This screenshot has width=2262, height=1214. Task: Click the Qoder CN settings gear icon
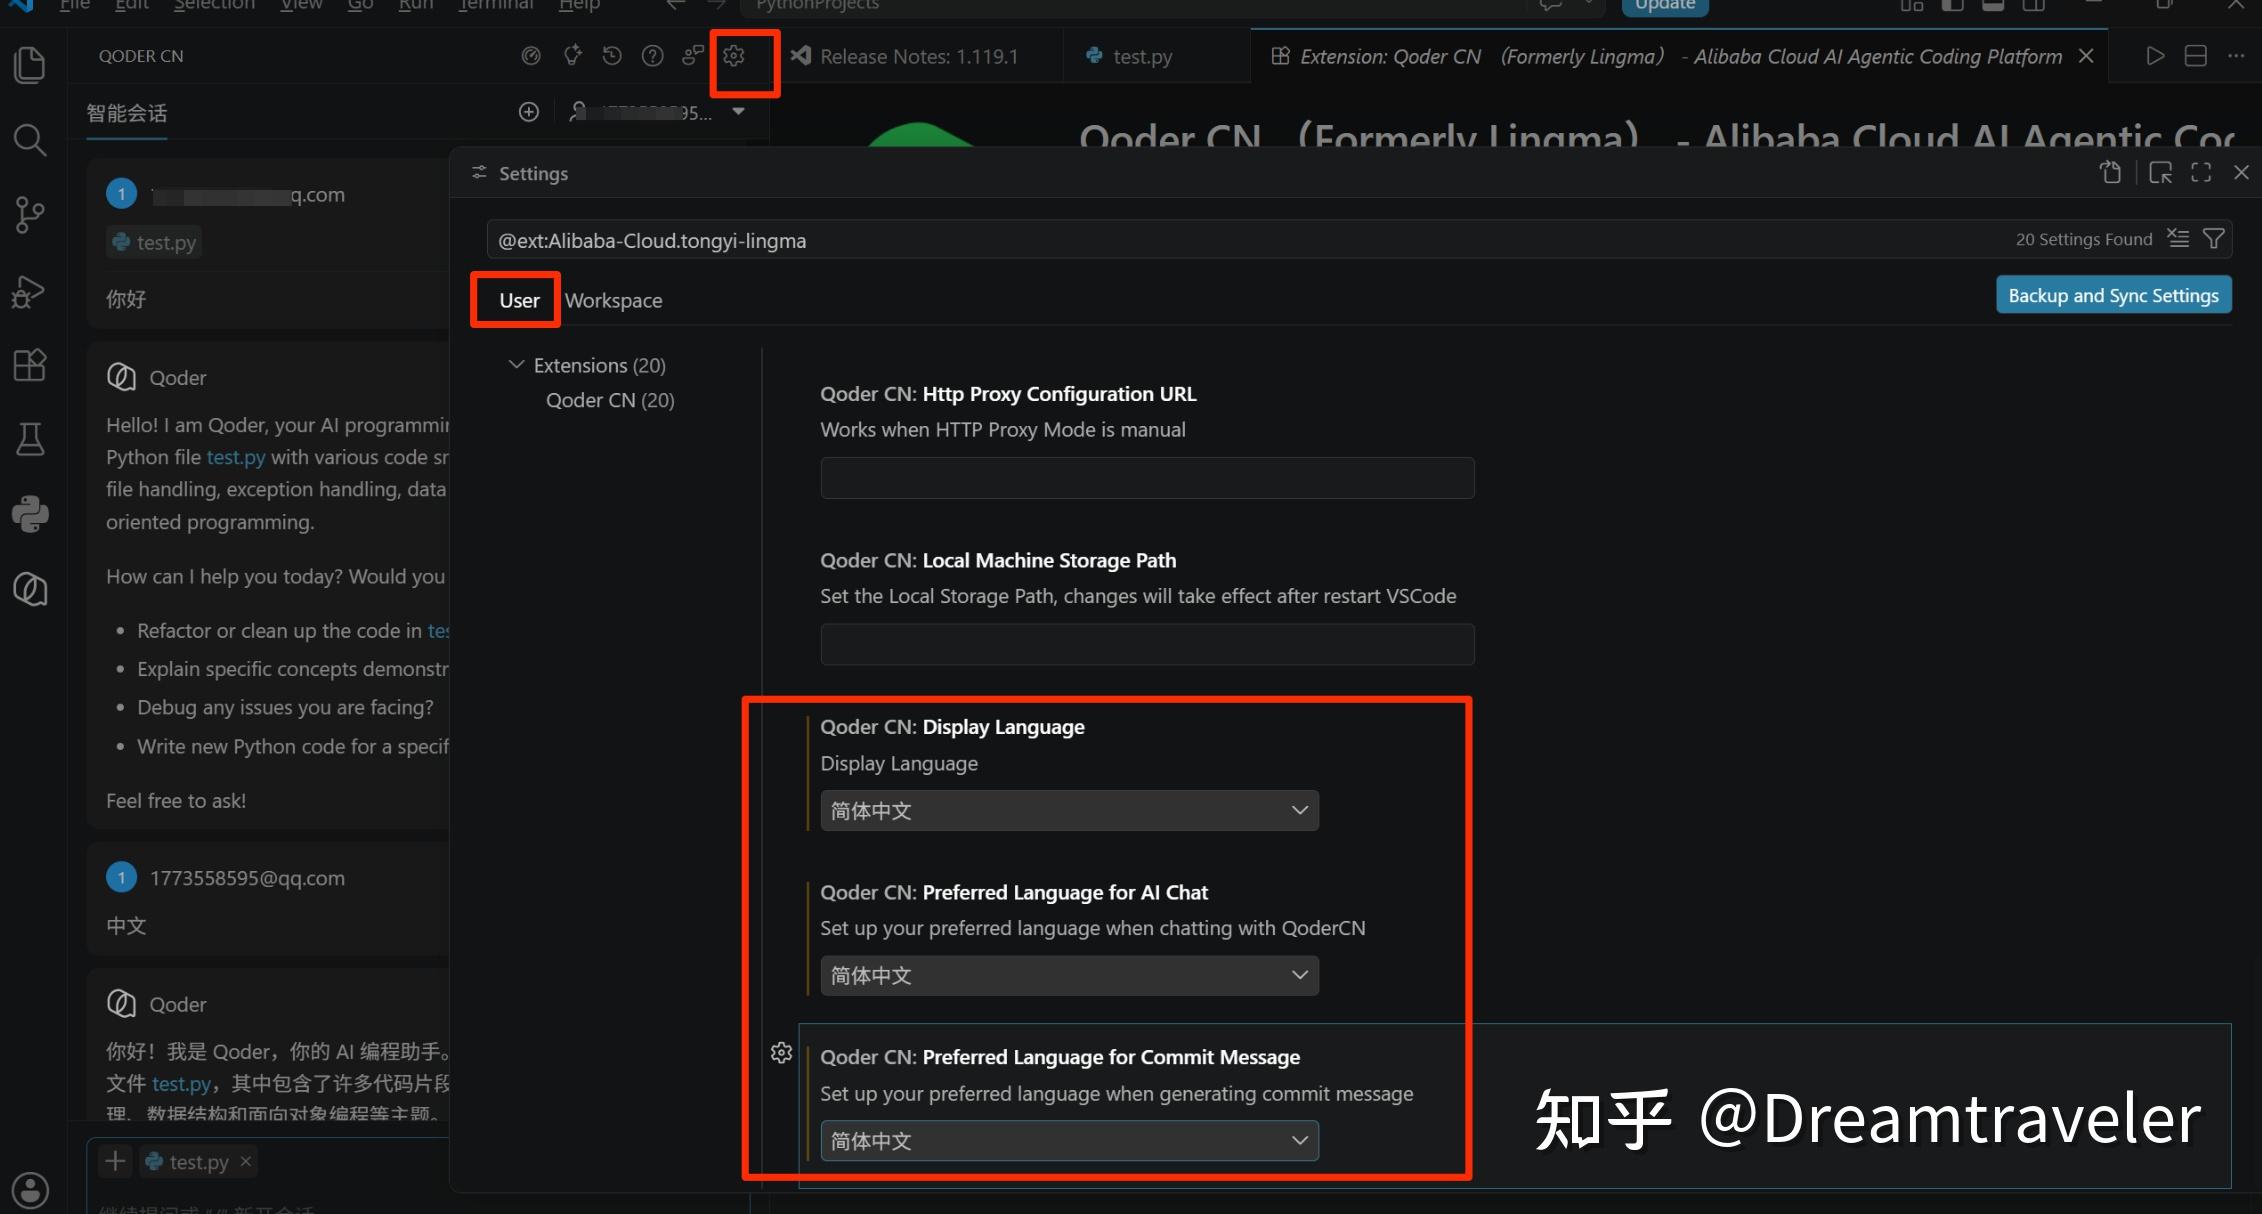tap(734, 56)
